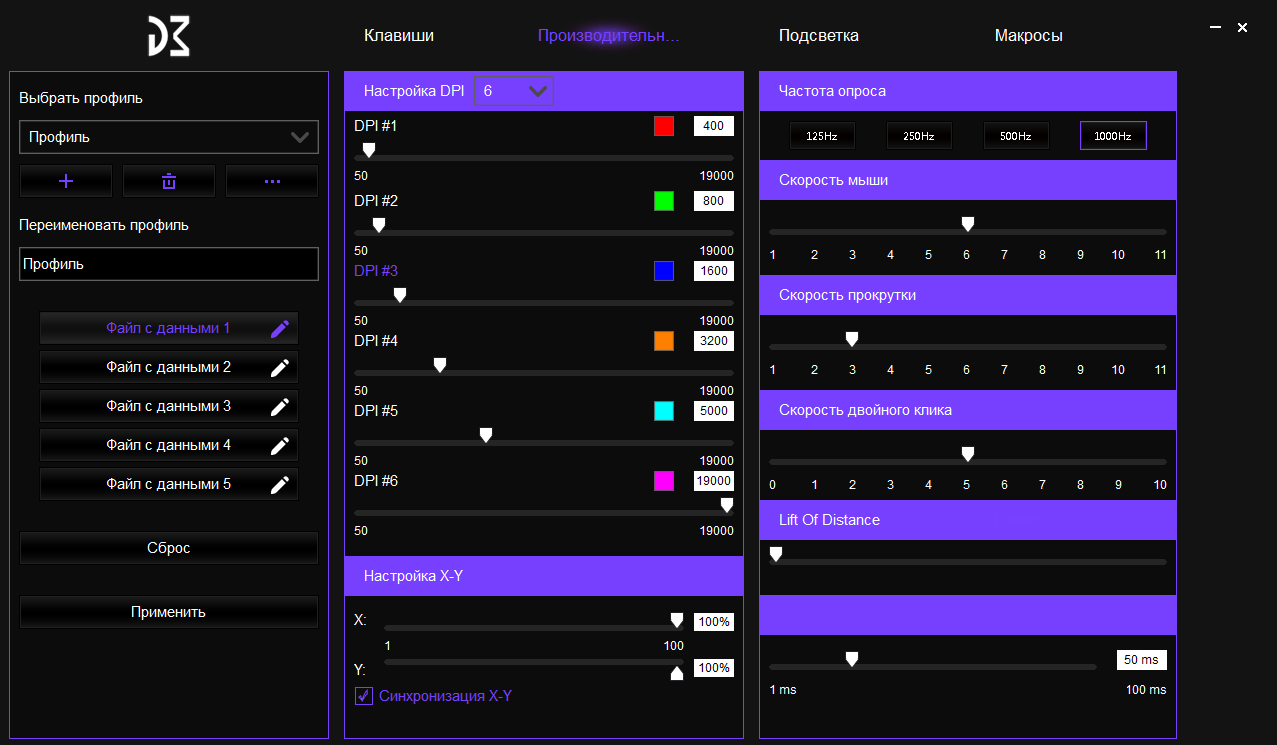Click pencil icon for Файл с данными 1
Image resolution: width=1277 pixels, height=745 pixels.
coord(280,328)
